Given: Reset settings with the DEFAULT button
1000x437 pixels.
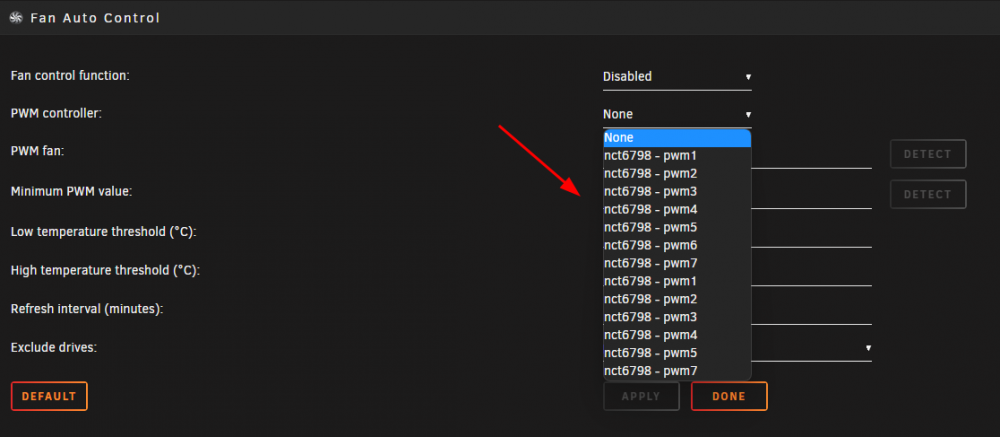Looking at the screenshot, I should coord(49,396).
